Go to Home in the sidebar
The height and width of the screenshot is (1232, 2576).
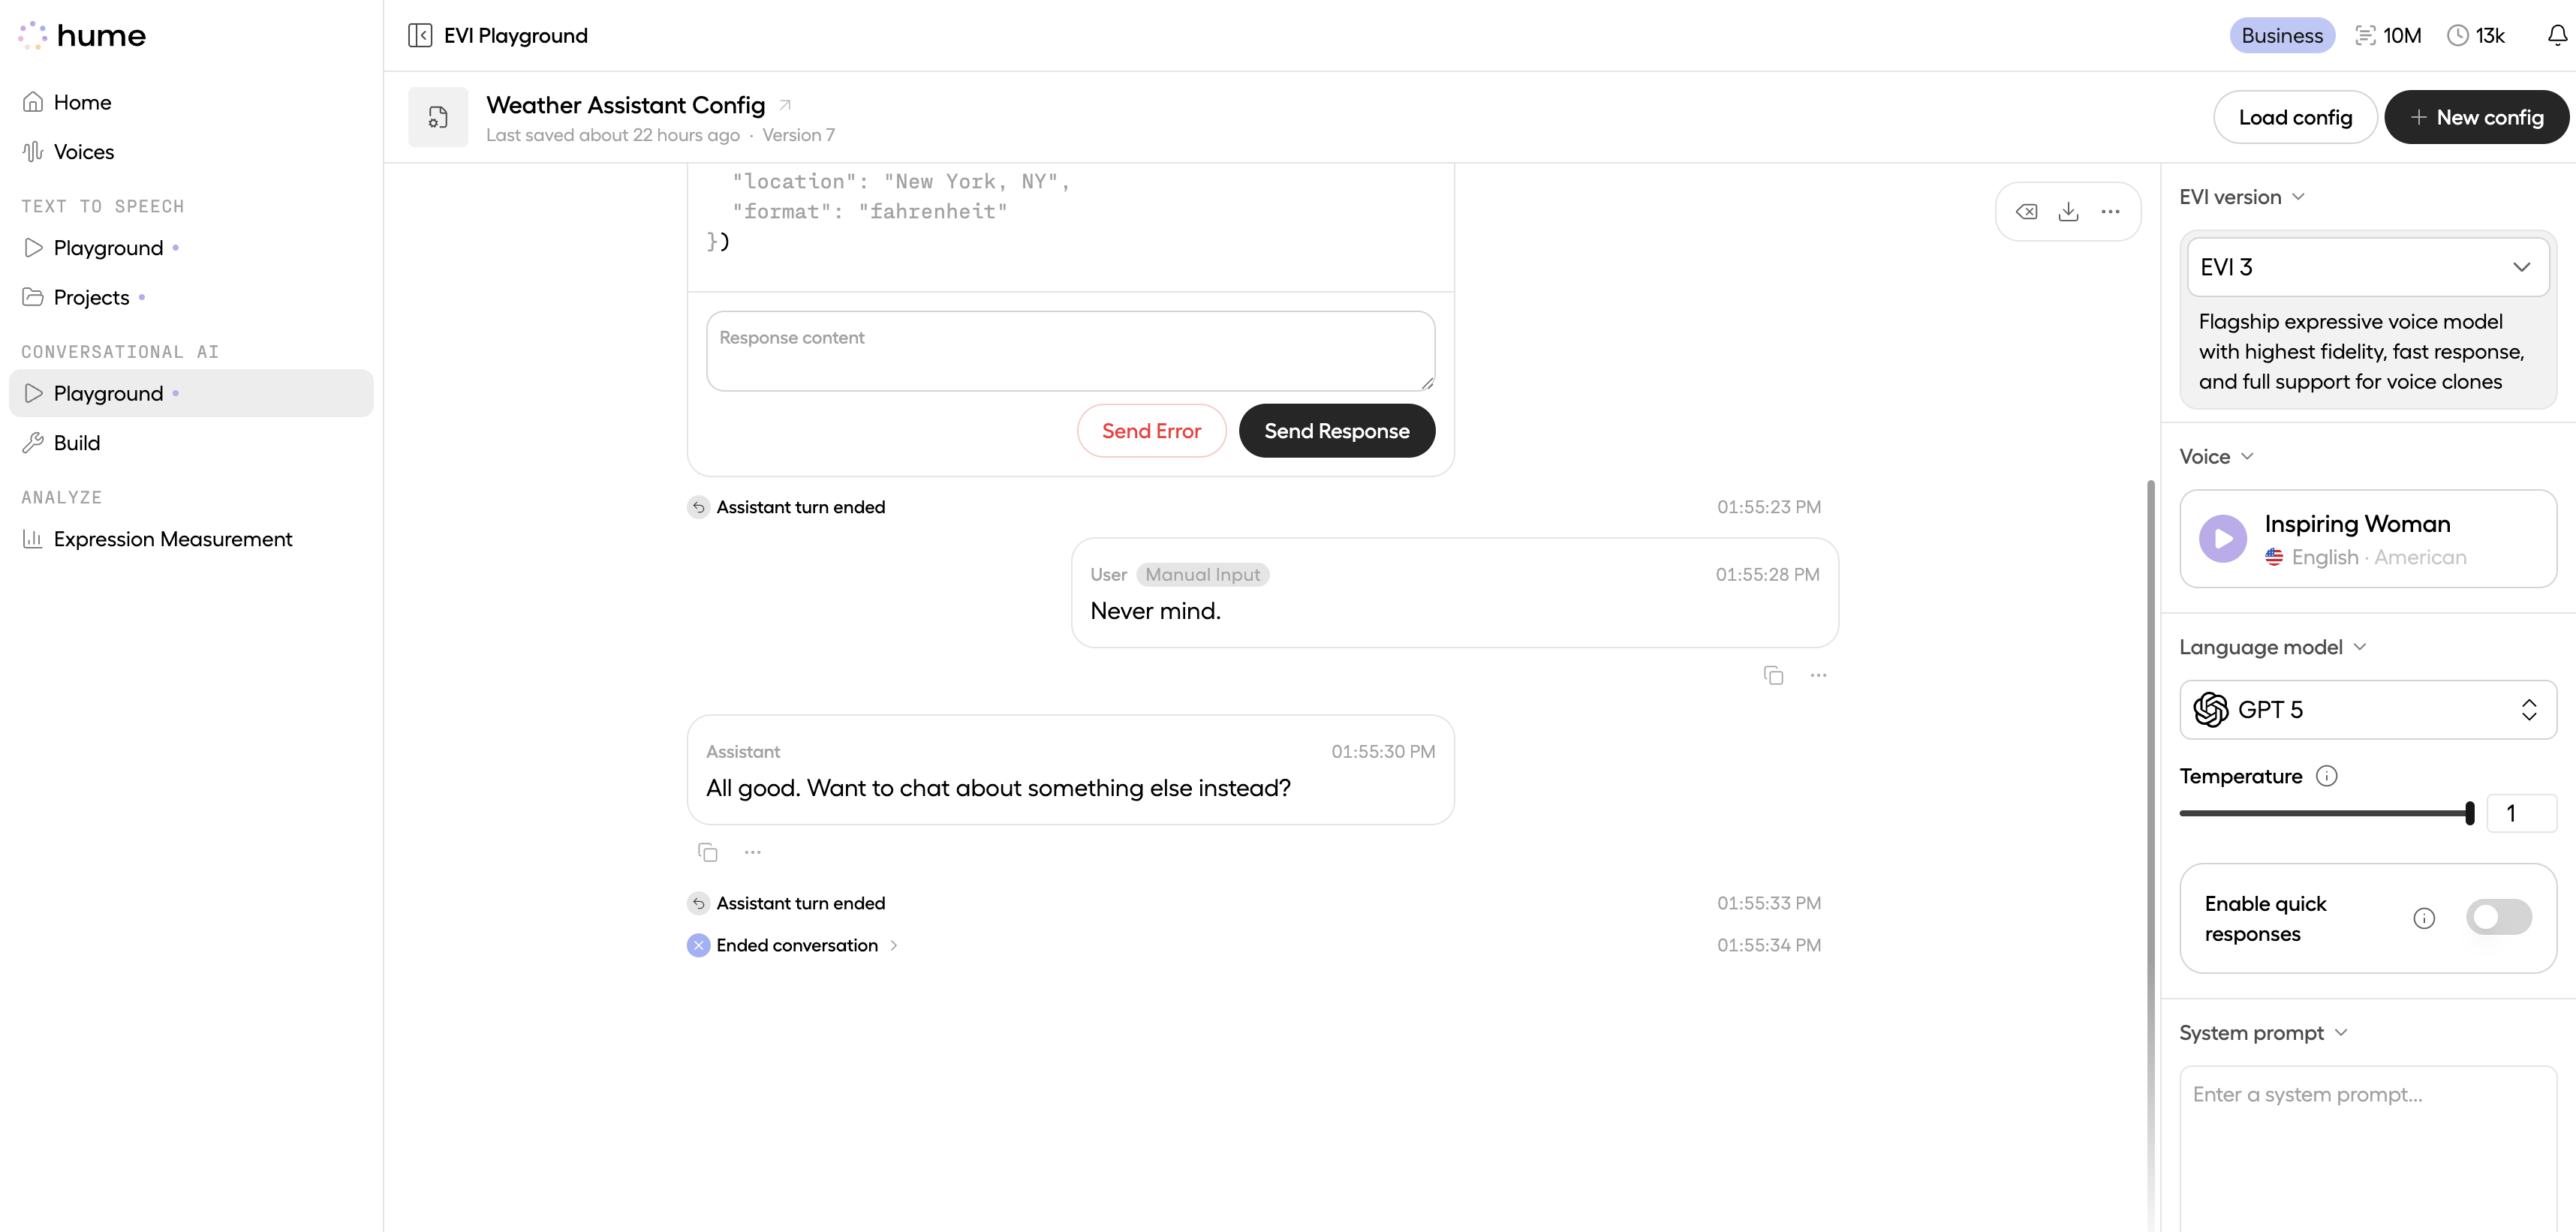point(82,101)
